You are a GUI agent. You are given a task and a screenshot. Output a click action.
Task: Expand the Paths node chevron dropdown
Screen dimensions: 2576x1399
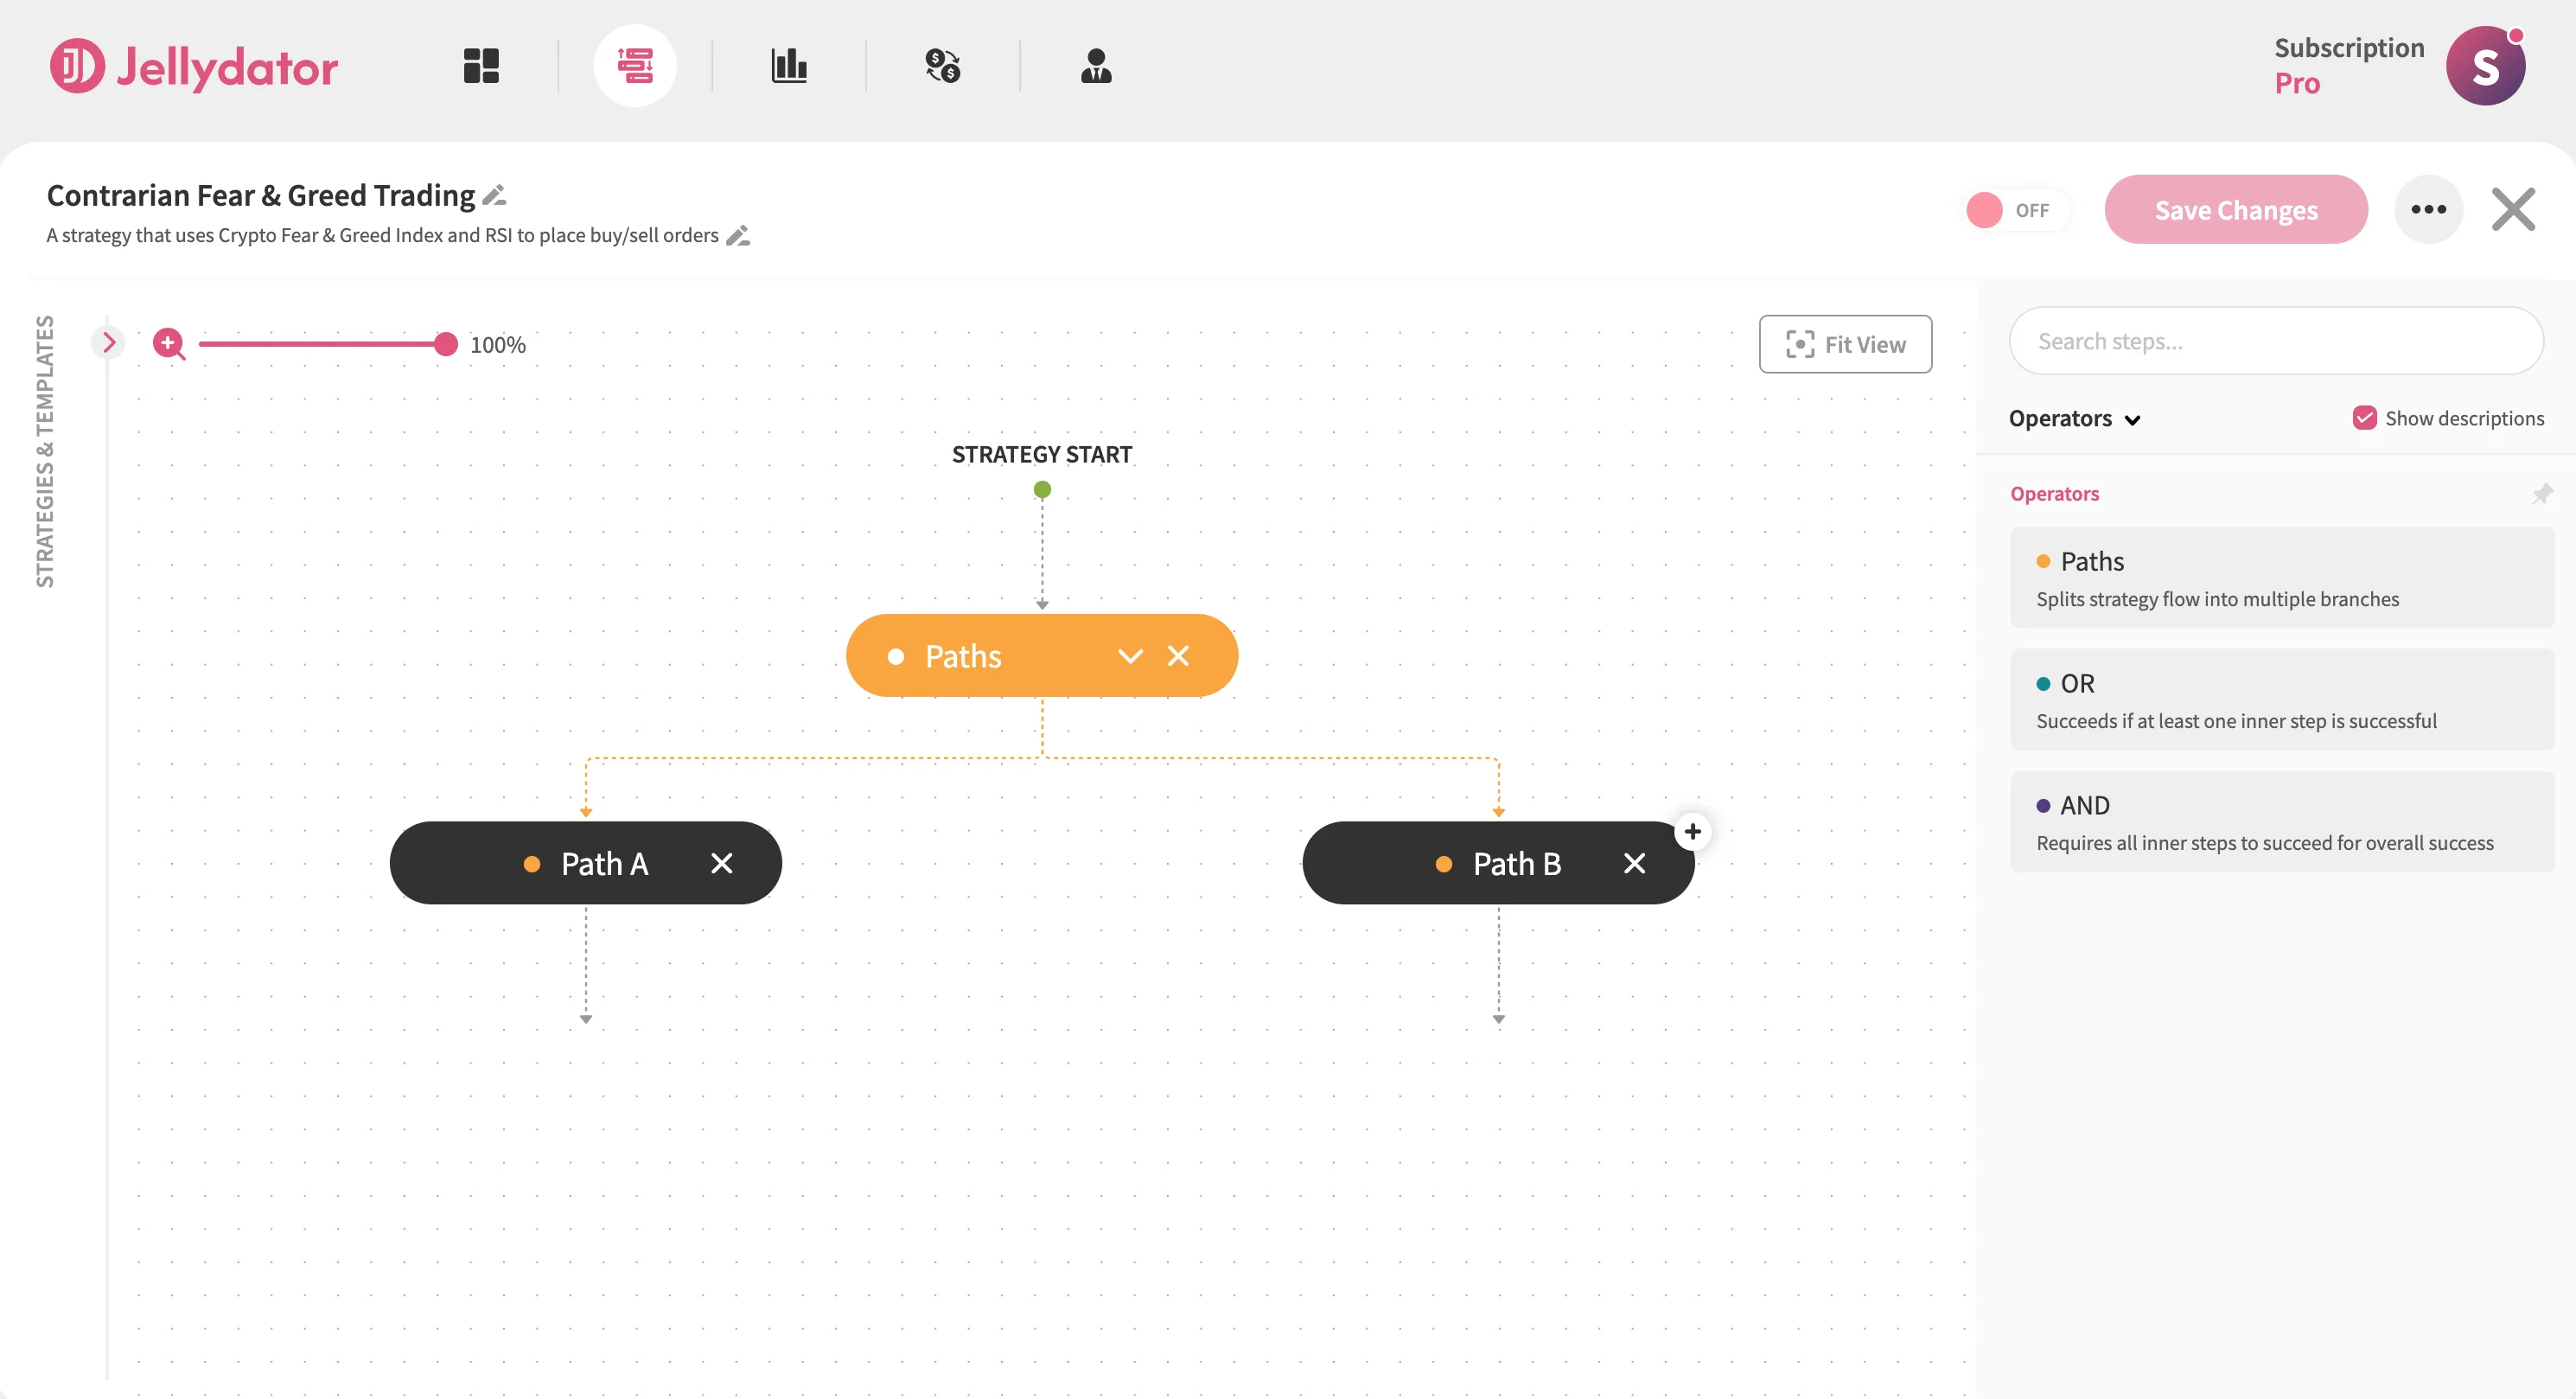[x=1130, y=656]
